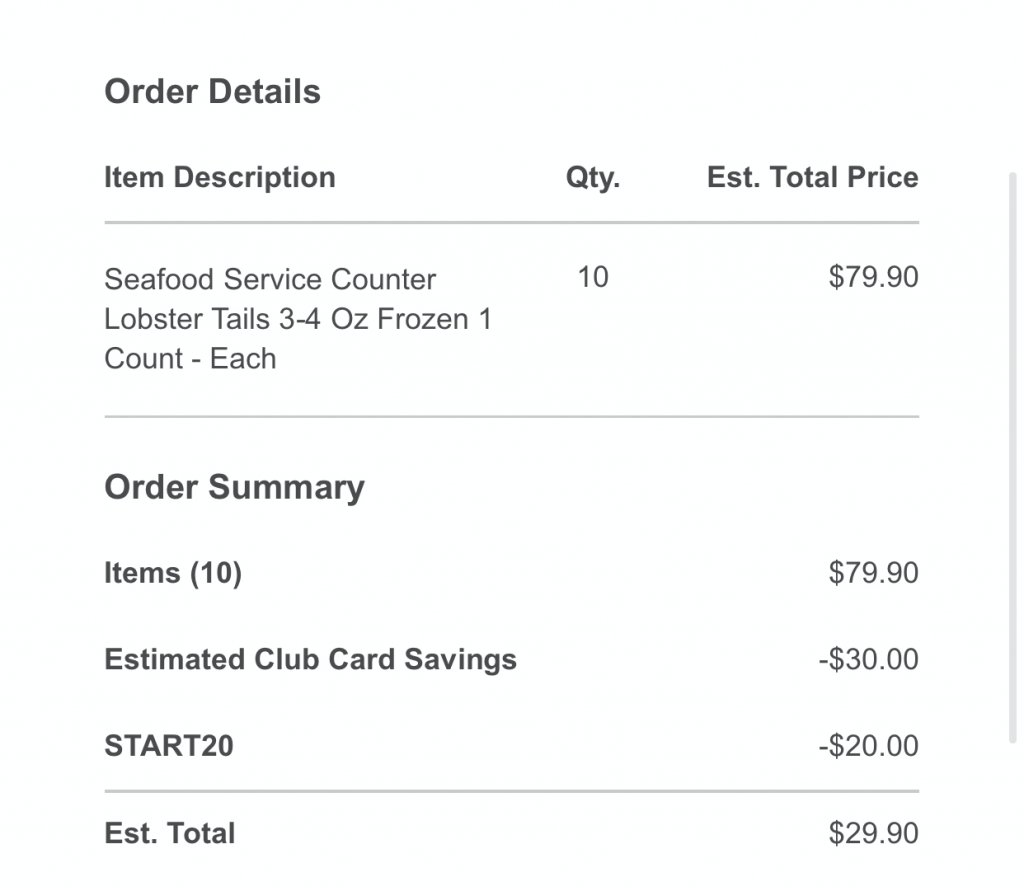Click the divider line above Order Summary
The height and width of the screenshot is (891, 1024).
[511, 416]
